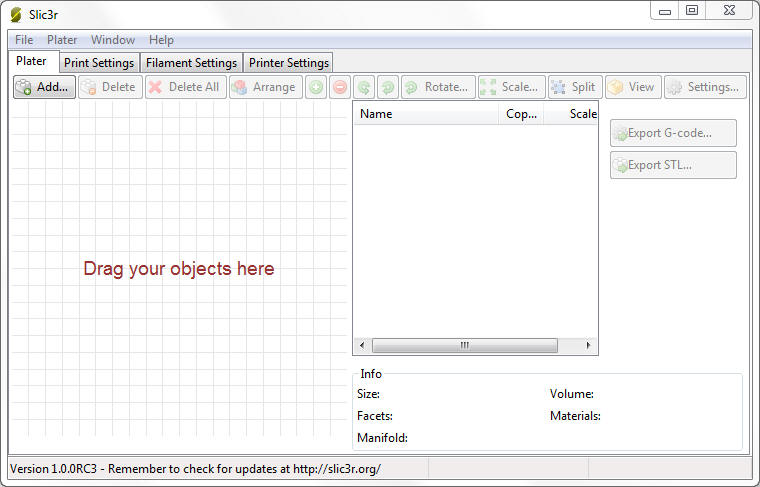Click the red minus decrease copies icon
Screen dimensions: 760x487
click(340, 87)
